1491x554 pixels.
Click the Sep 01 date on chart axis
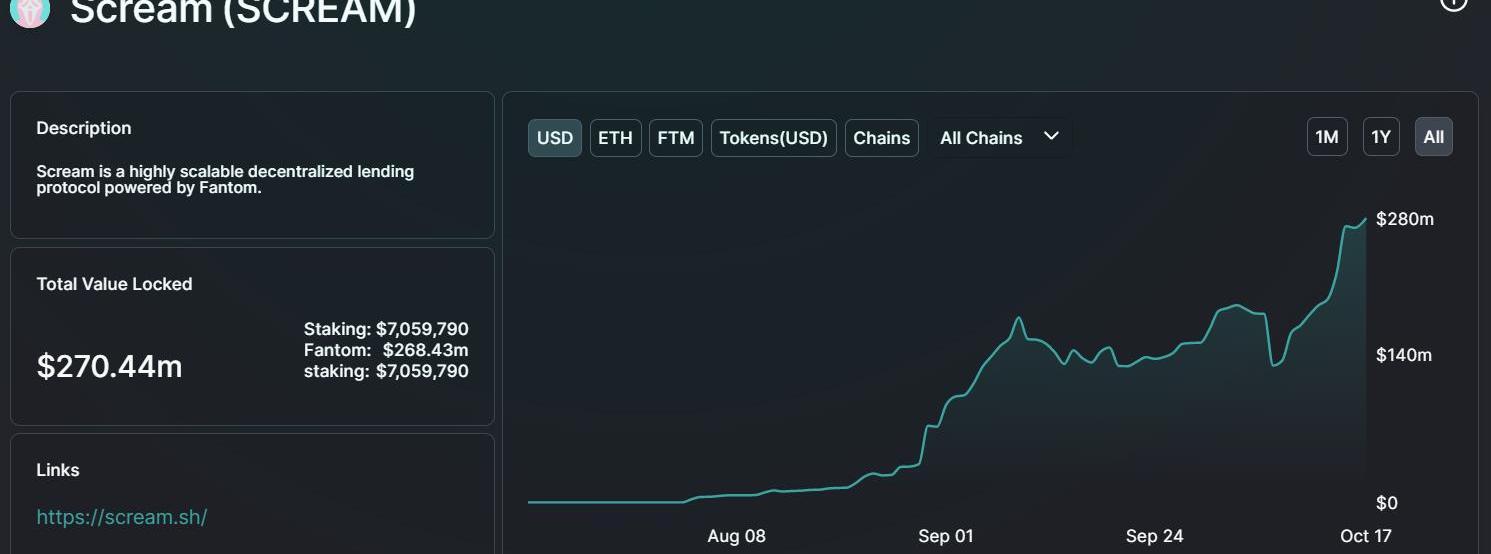pyautogui.click(x=946, y=536)
